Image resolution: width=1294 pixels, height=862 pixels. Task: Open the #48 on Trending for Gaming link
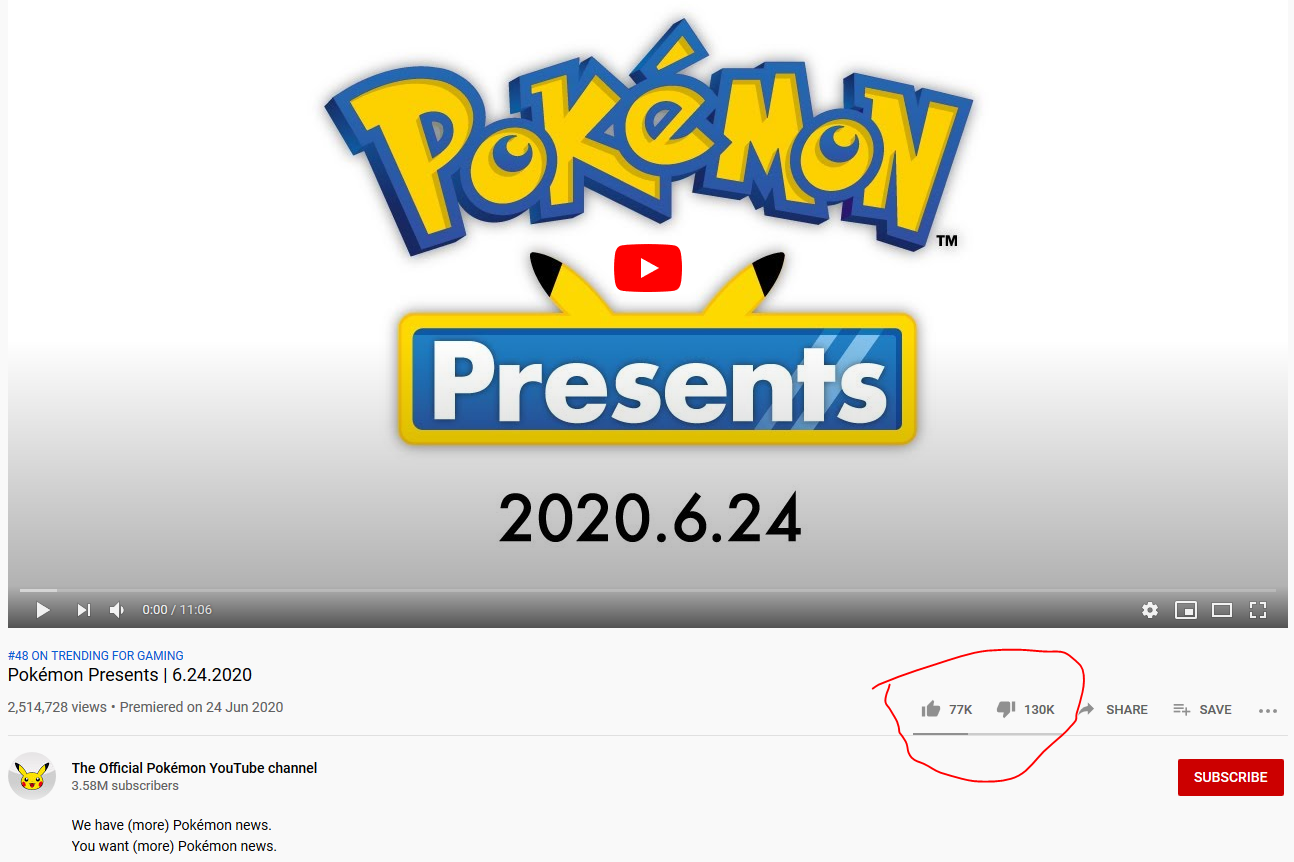pos(96,656)
